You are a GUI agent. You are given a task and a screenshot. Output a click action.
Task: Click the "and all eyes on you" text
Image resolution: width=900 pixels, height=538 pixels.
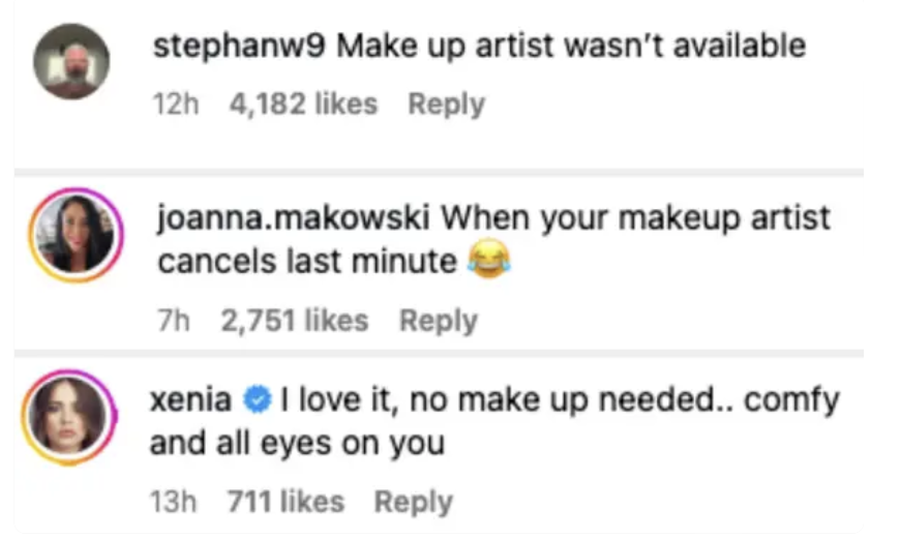pyautogui.click(x=296, y=443)
